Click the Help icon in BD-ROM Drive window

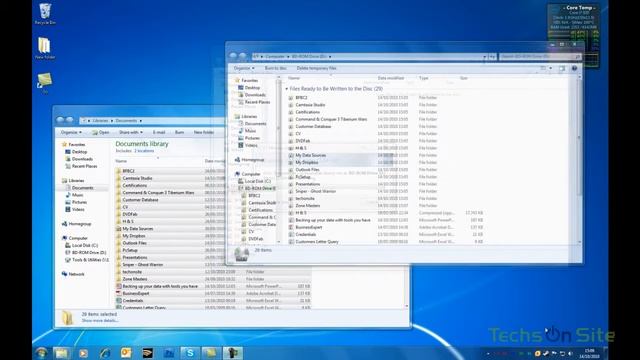point(574,68)
